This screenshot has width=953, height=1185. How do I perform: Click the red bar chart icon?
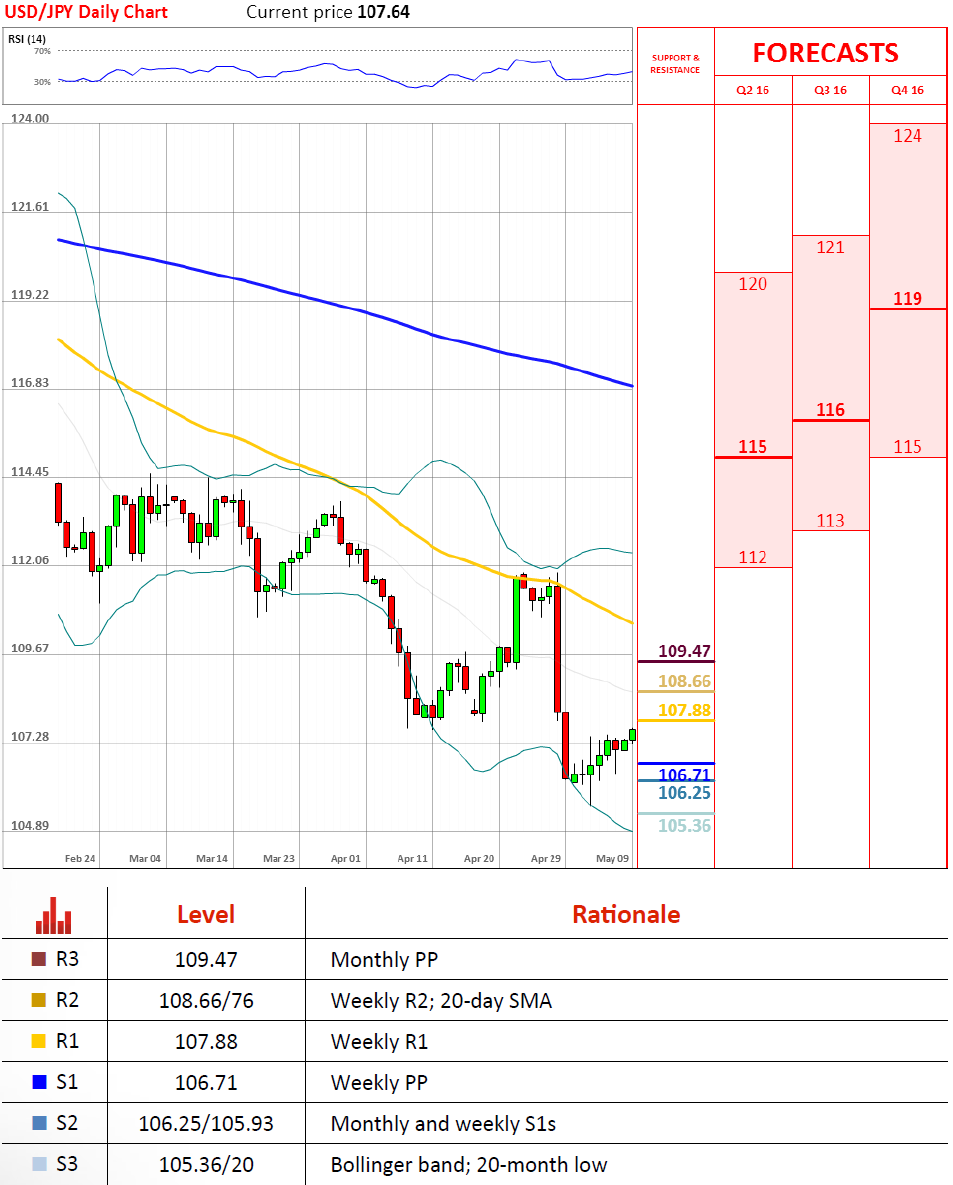(54, 915)
